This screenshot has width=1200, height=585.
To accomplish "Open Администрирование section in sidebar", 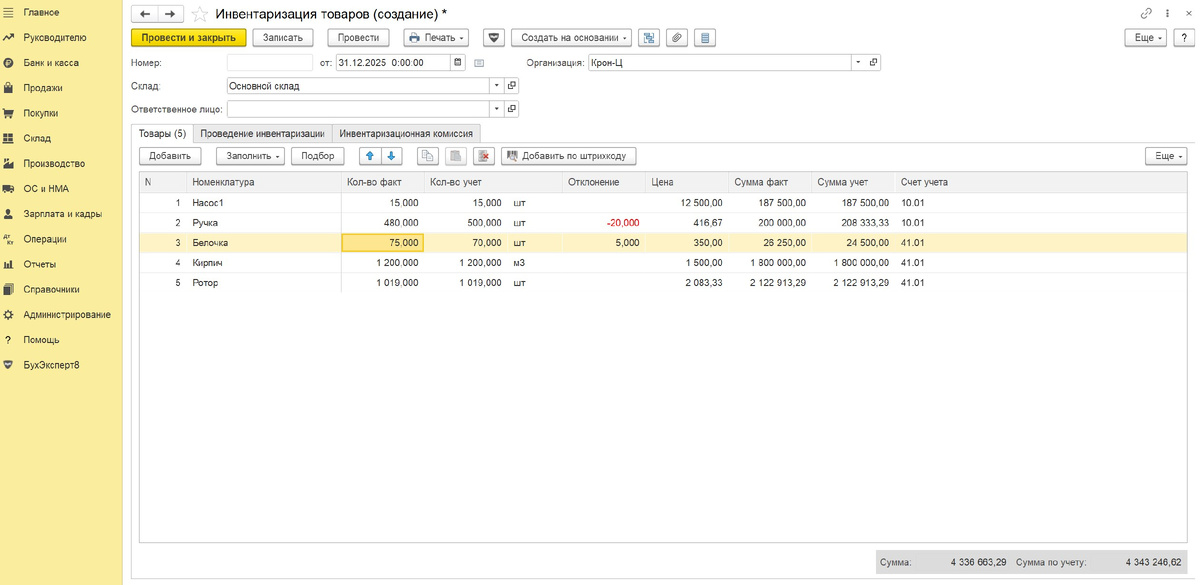I will [x=67, y=314].
